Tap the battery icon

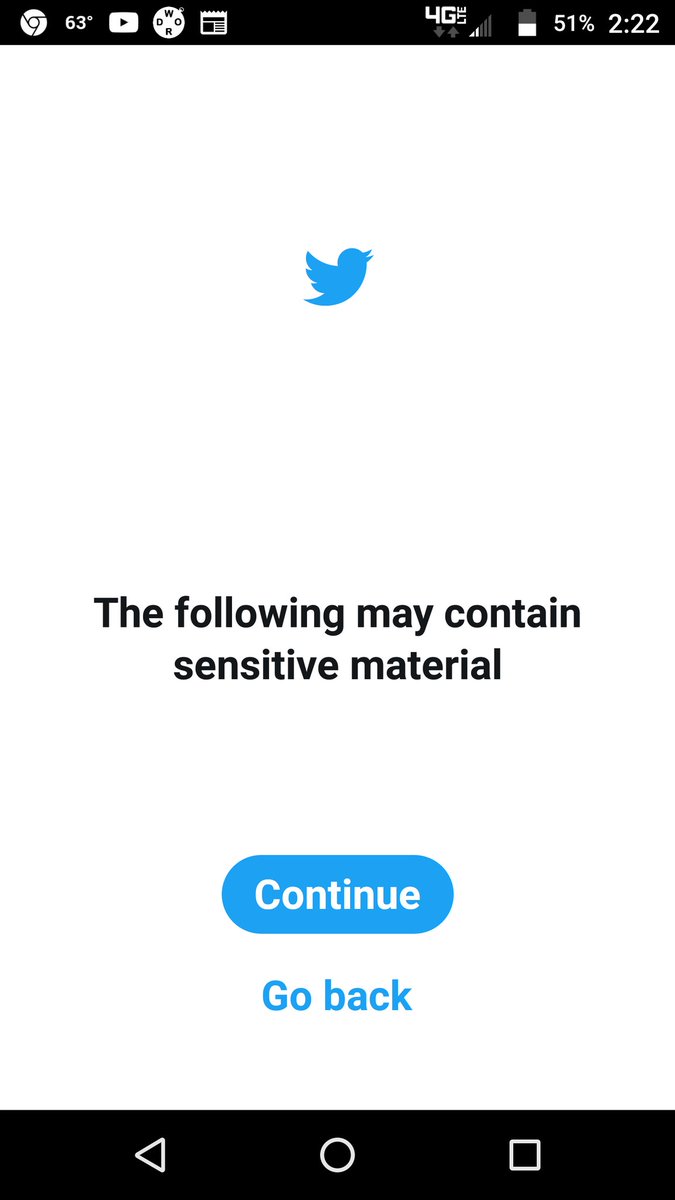point(528,23)
